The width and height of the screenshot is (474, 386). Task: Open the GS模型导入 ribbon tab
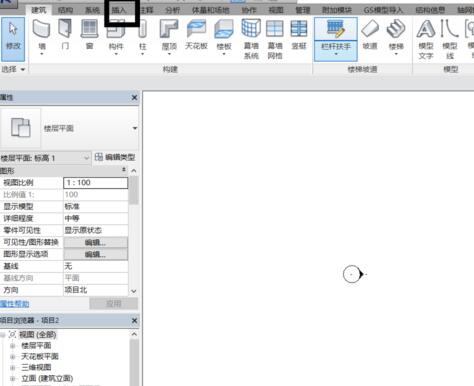point(383,10)
